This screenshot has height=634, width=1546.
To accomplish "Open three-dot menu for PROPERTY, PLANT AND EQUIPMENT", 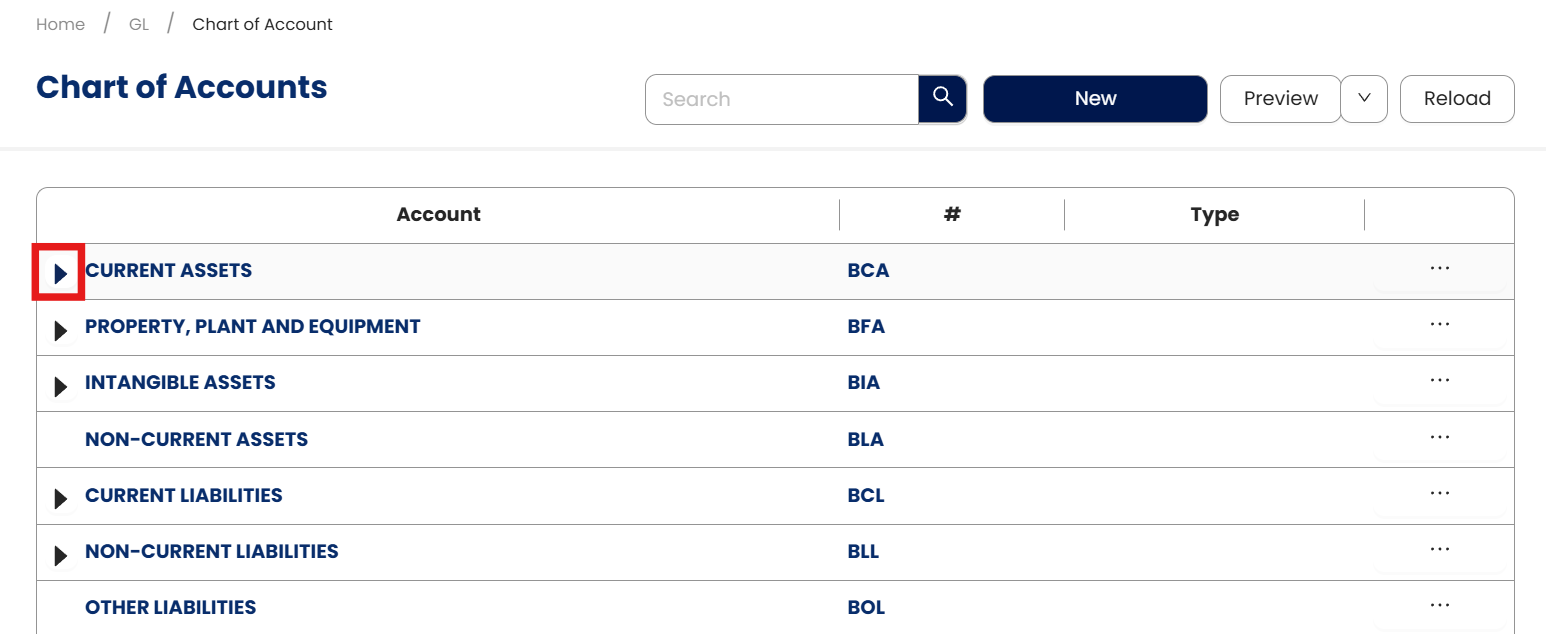I will click(1439, 325).
